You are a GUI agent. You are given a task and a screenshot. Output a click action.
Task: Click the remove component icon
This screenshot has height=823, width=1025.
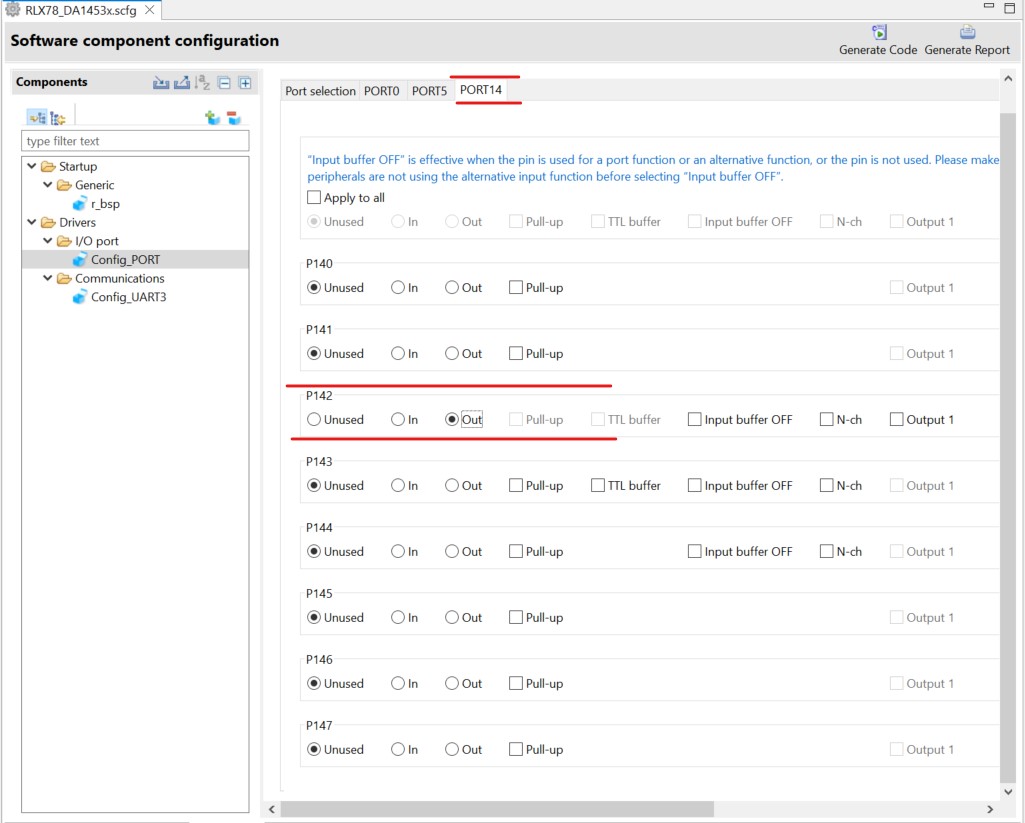[234, 118]
